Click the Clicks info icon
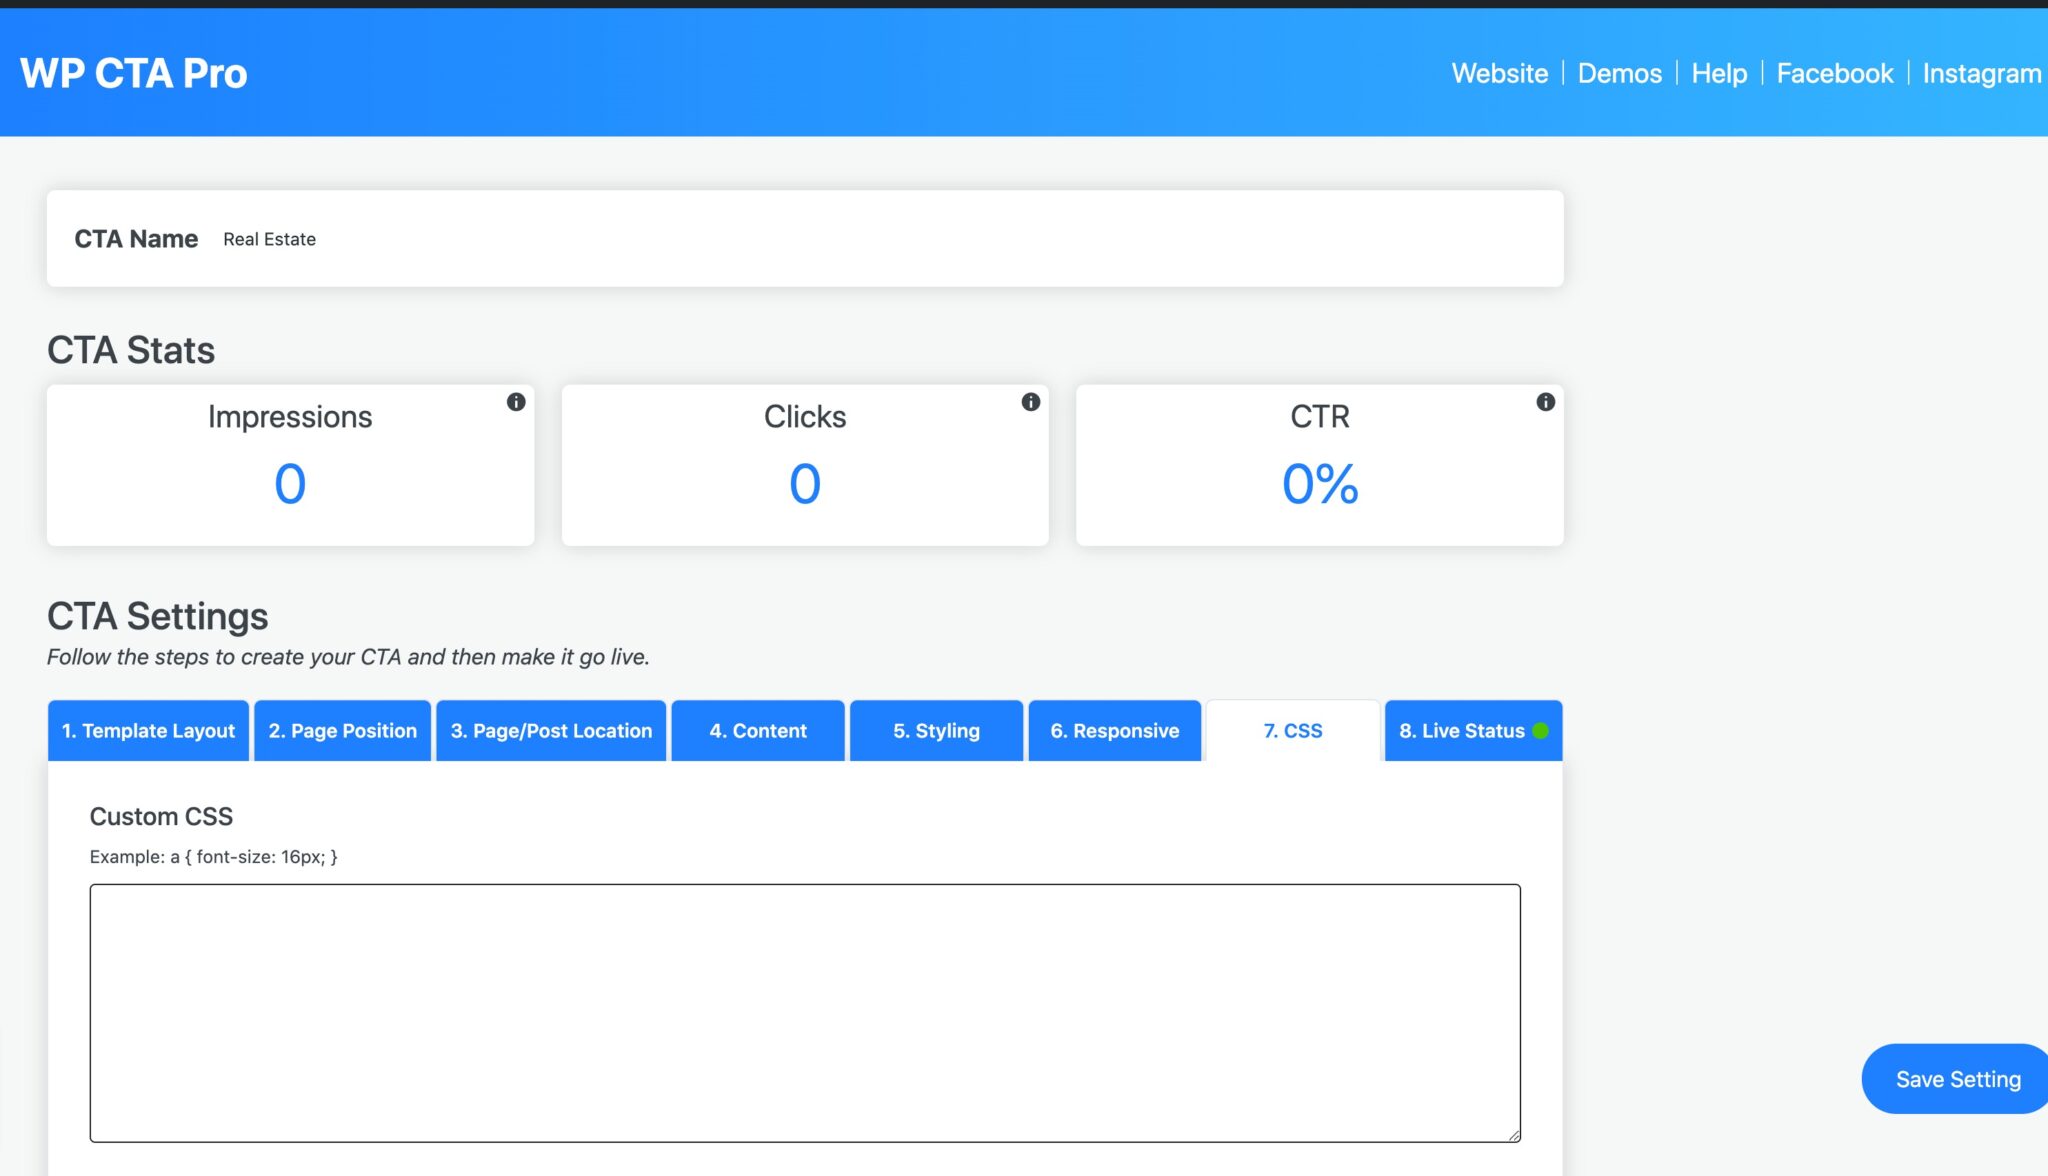This screenshot has width=2048, height=1176. coord(1031,403)
